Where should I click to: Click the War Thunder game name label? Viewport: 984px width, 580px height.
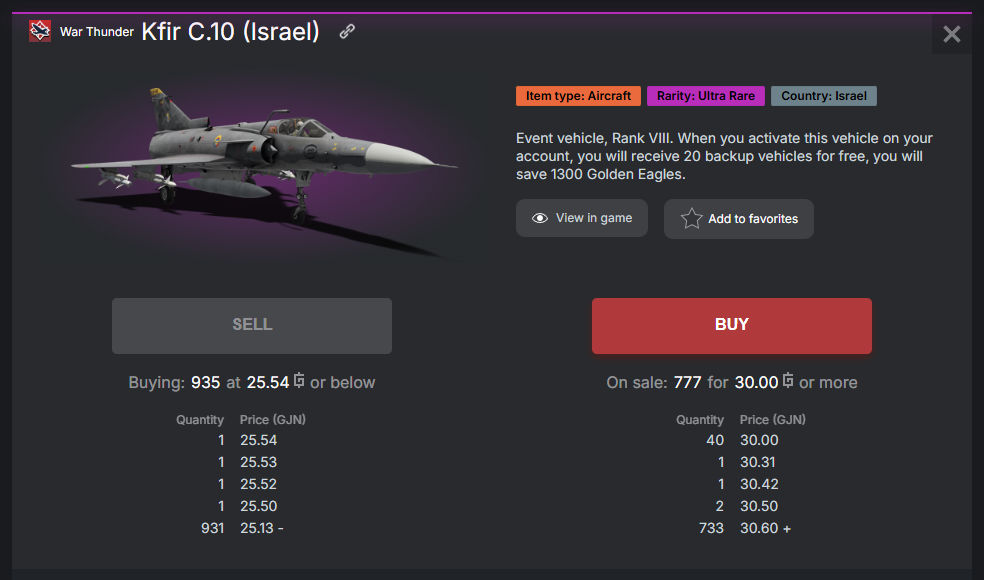click(96, 32)
